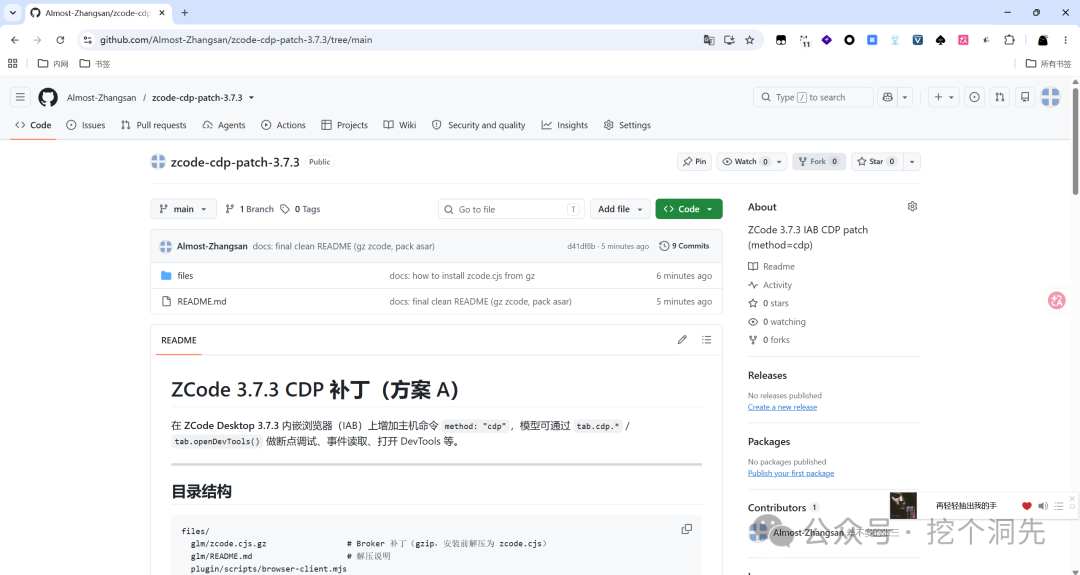Mute the music player volume
Image resolution: width=1080 pixels, height=575 pixels.
click(1043, 505)
